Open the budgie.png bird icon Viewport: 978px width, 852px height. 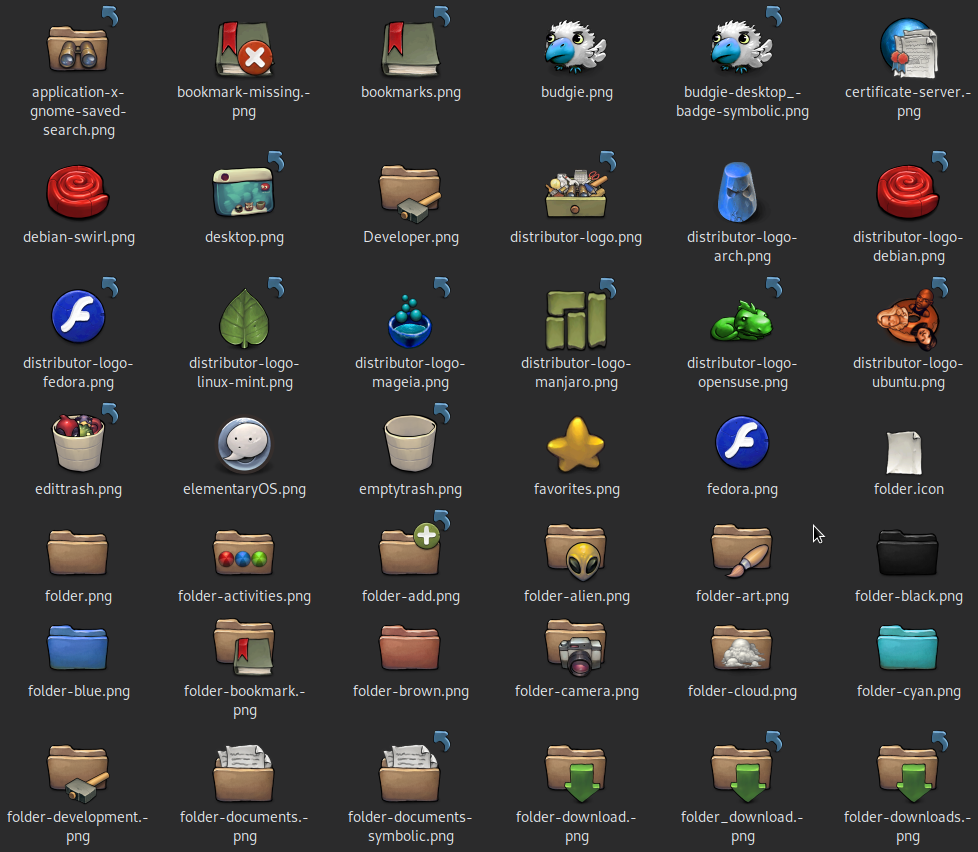coord(576,47)
